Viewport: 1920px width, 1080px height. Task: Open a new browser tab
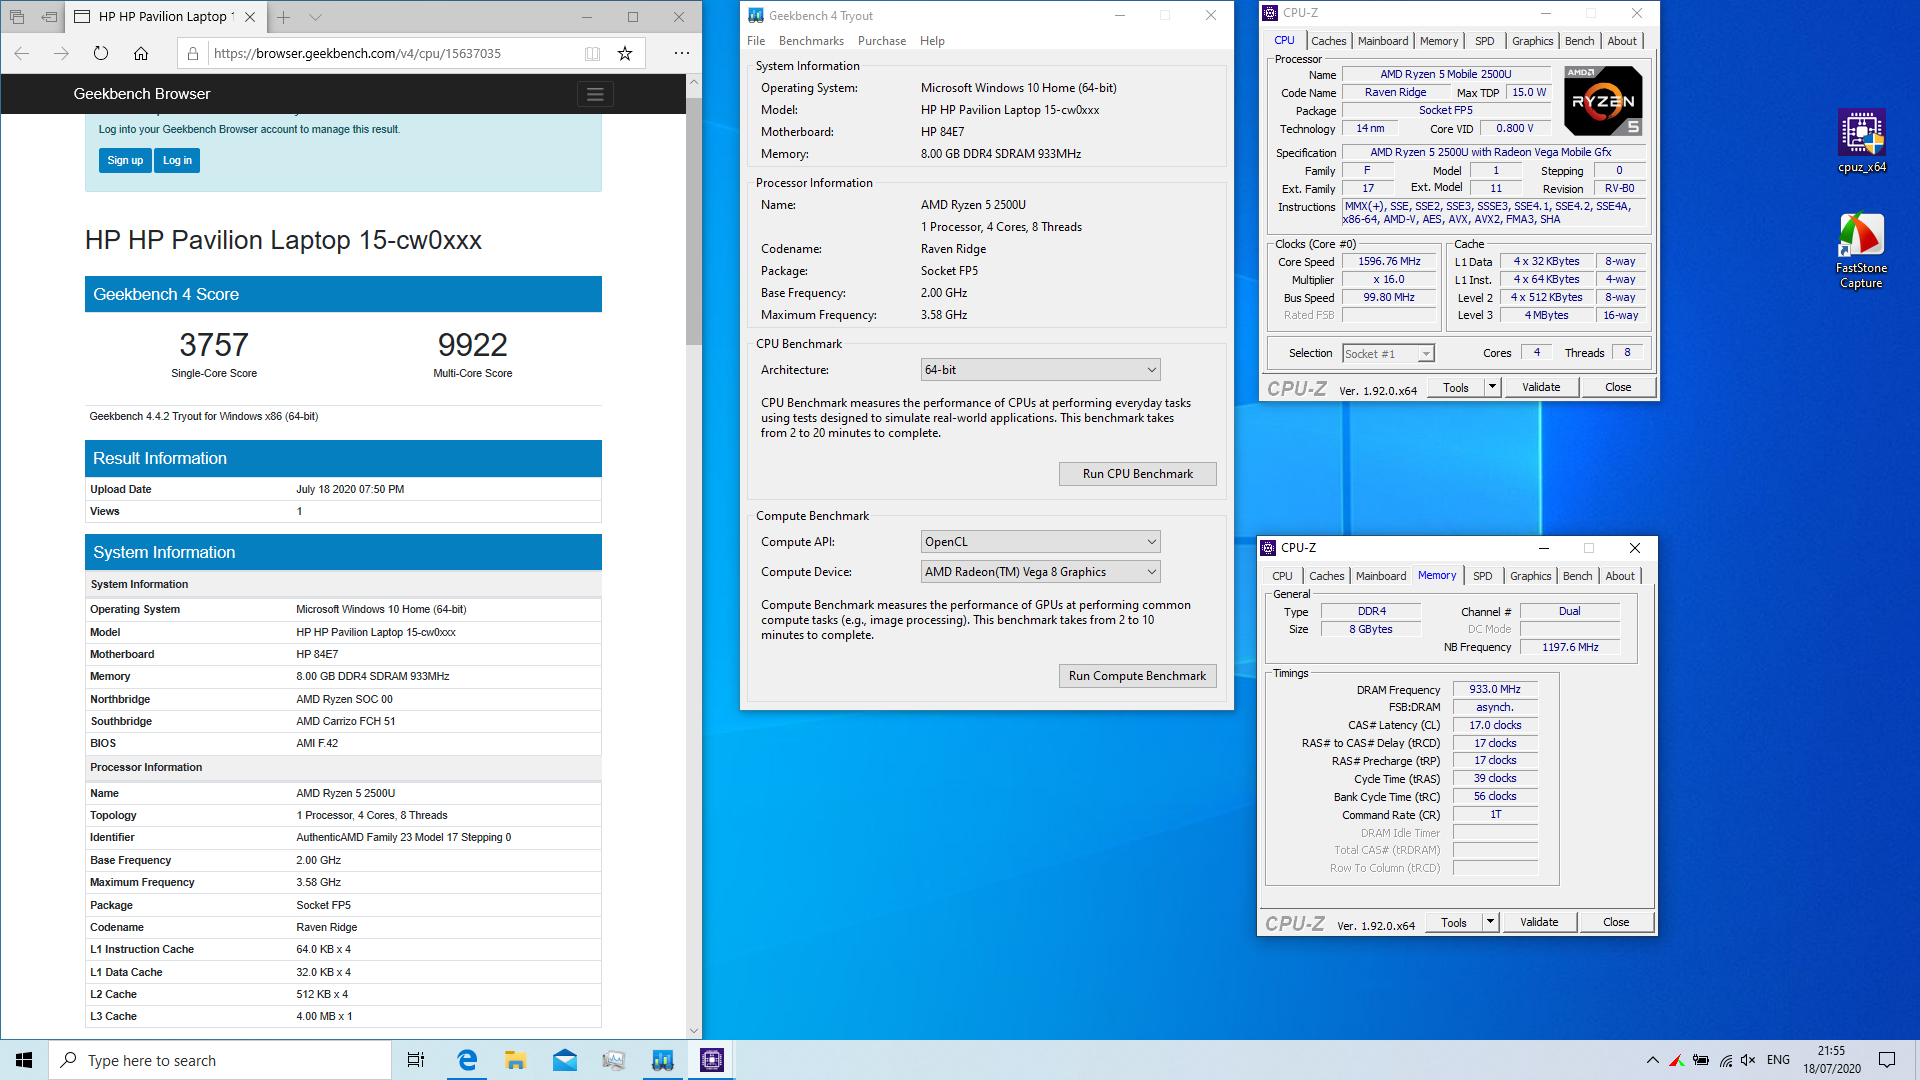[x=284, y=17]
